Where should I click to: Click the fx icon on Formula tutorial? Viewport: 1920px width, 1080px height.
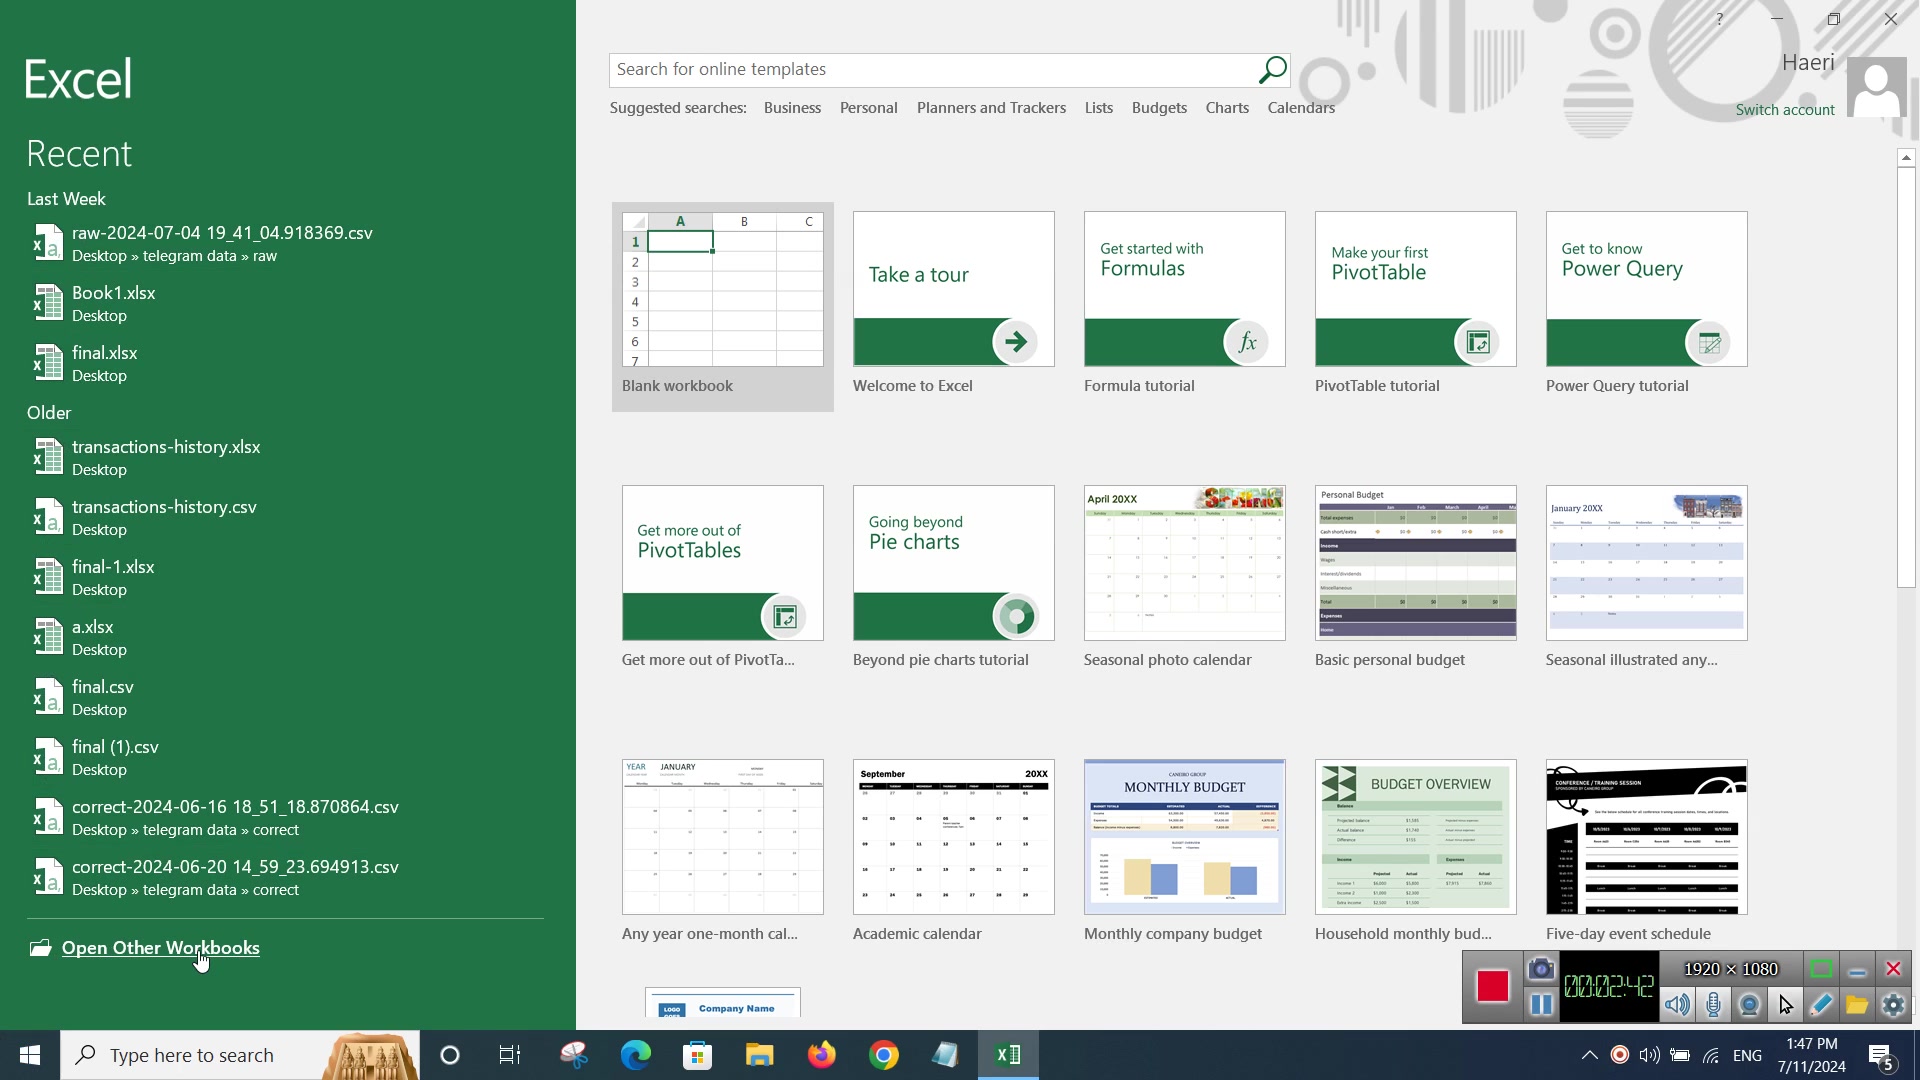tap(1246, 343)
